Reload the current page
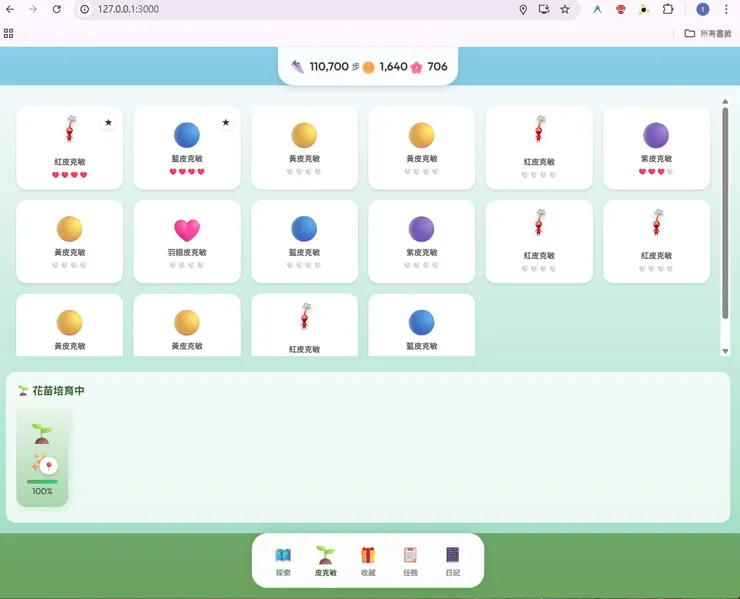Image resolution: width=740 pixels, height=599 pixels. [57, 9]
